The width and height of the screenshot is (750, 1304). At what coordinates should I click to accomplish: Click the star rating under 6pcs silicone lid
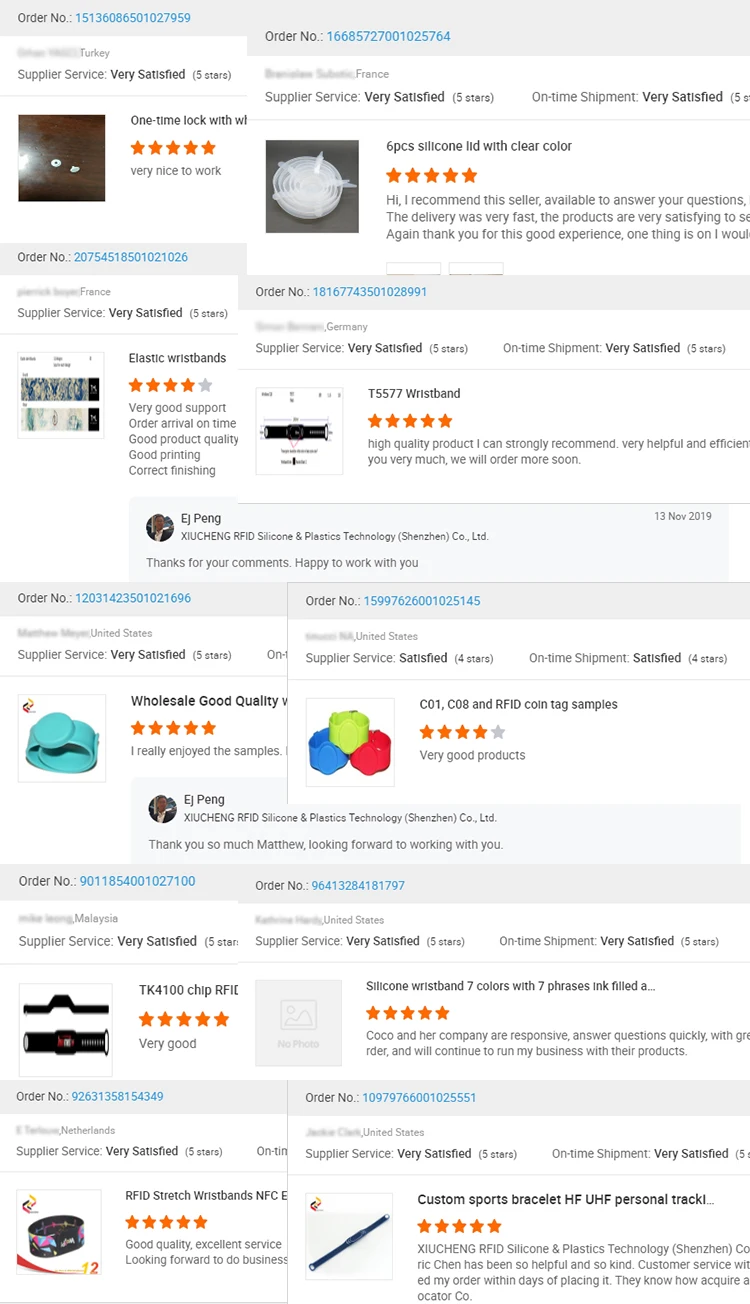pos(431,176)
